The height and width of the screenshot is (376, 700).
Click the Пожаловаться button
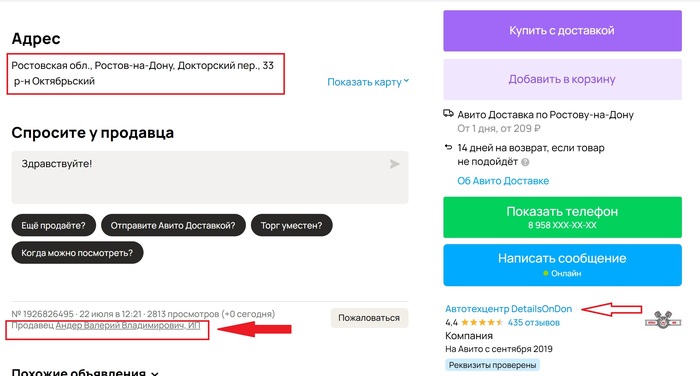point(369,318)
